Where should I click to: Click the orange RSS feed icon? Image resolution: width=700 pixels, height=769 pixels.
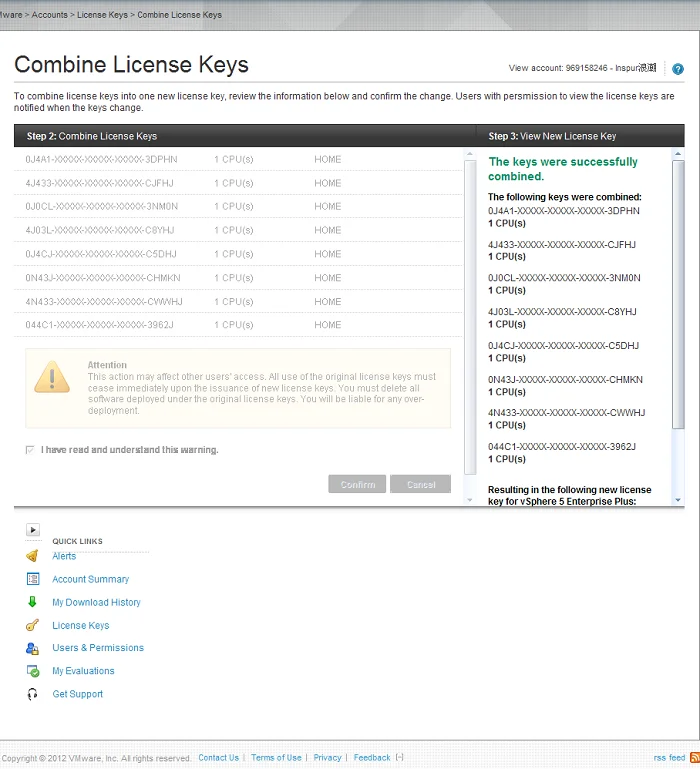[x=695, y=758]
